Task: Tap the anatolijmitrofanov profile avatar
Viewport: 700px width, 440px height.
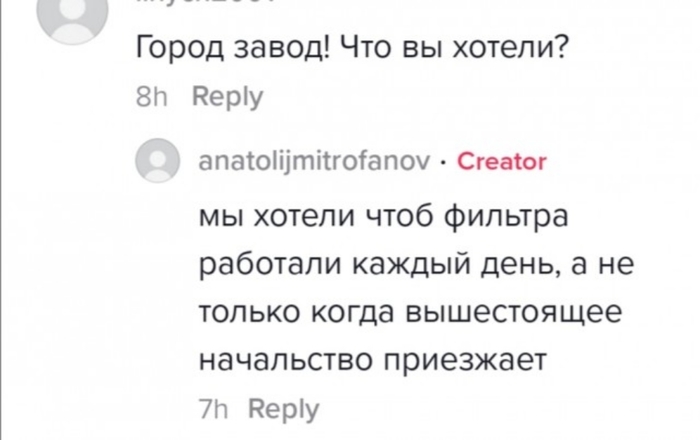Action: click(157, 161)
